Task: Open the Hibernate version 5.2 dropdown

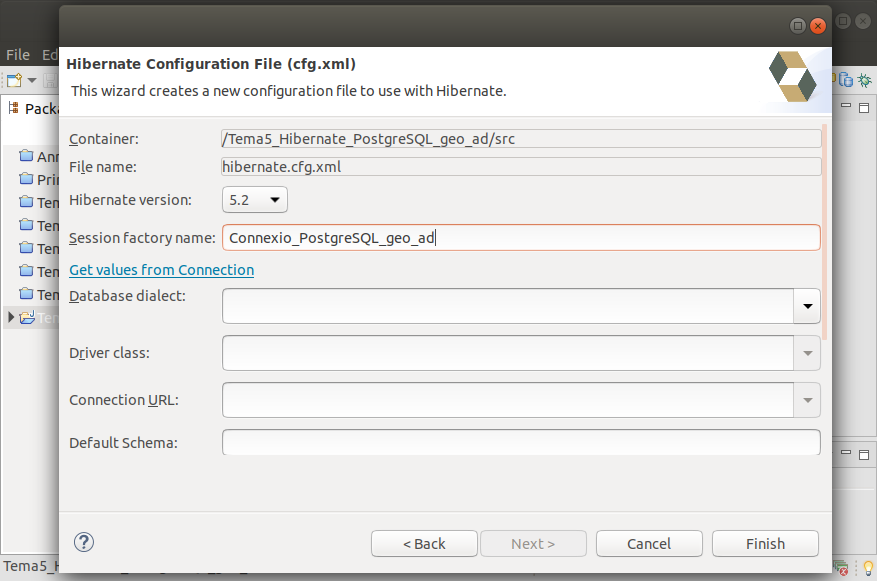Action: click(255, 200)
